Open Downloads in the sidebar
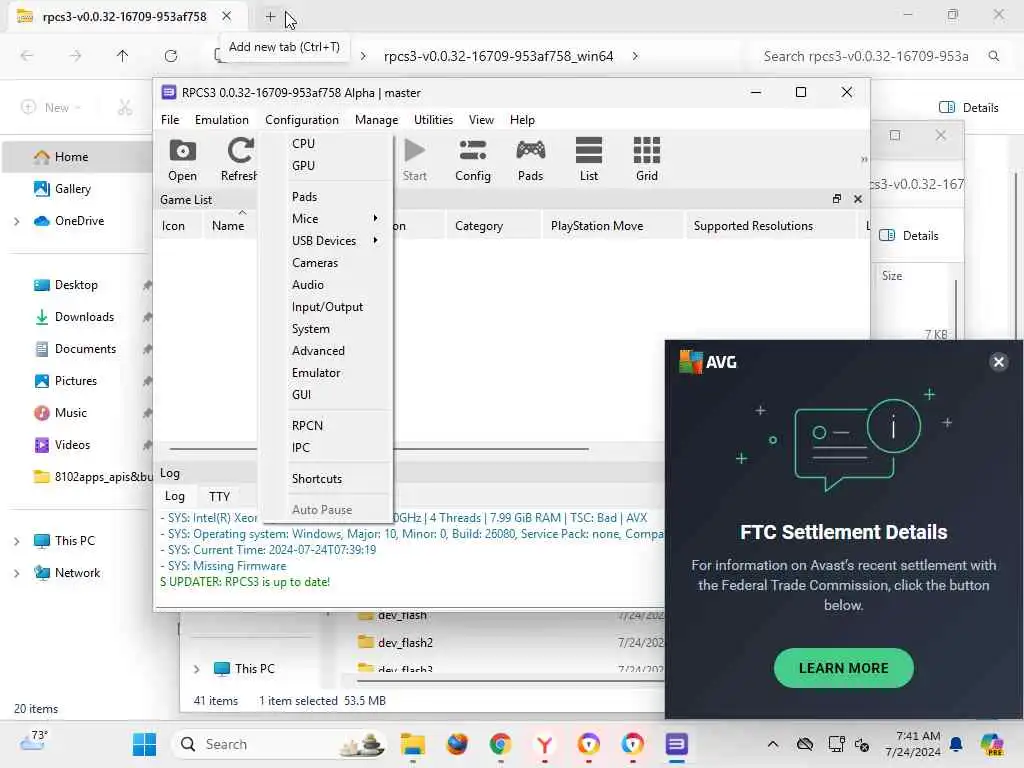This screenshot has width=1024, height=768. pos(84,317)
